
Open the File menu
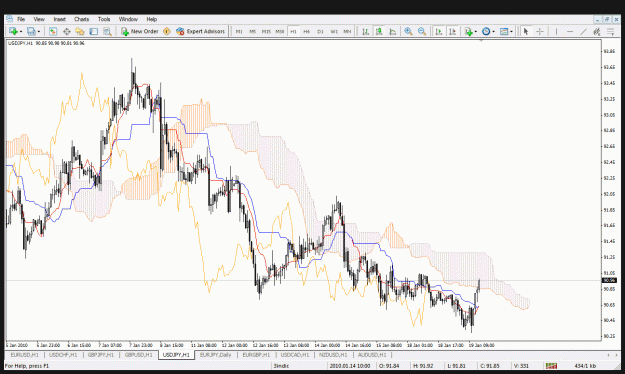[x=21, y=19]
